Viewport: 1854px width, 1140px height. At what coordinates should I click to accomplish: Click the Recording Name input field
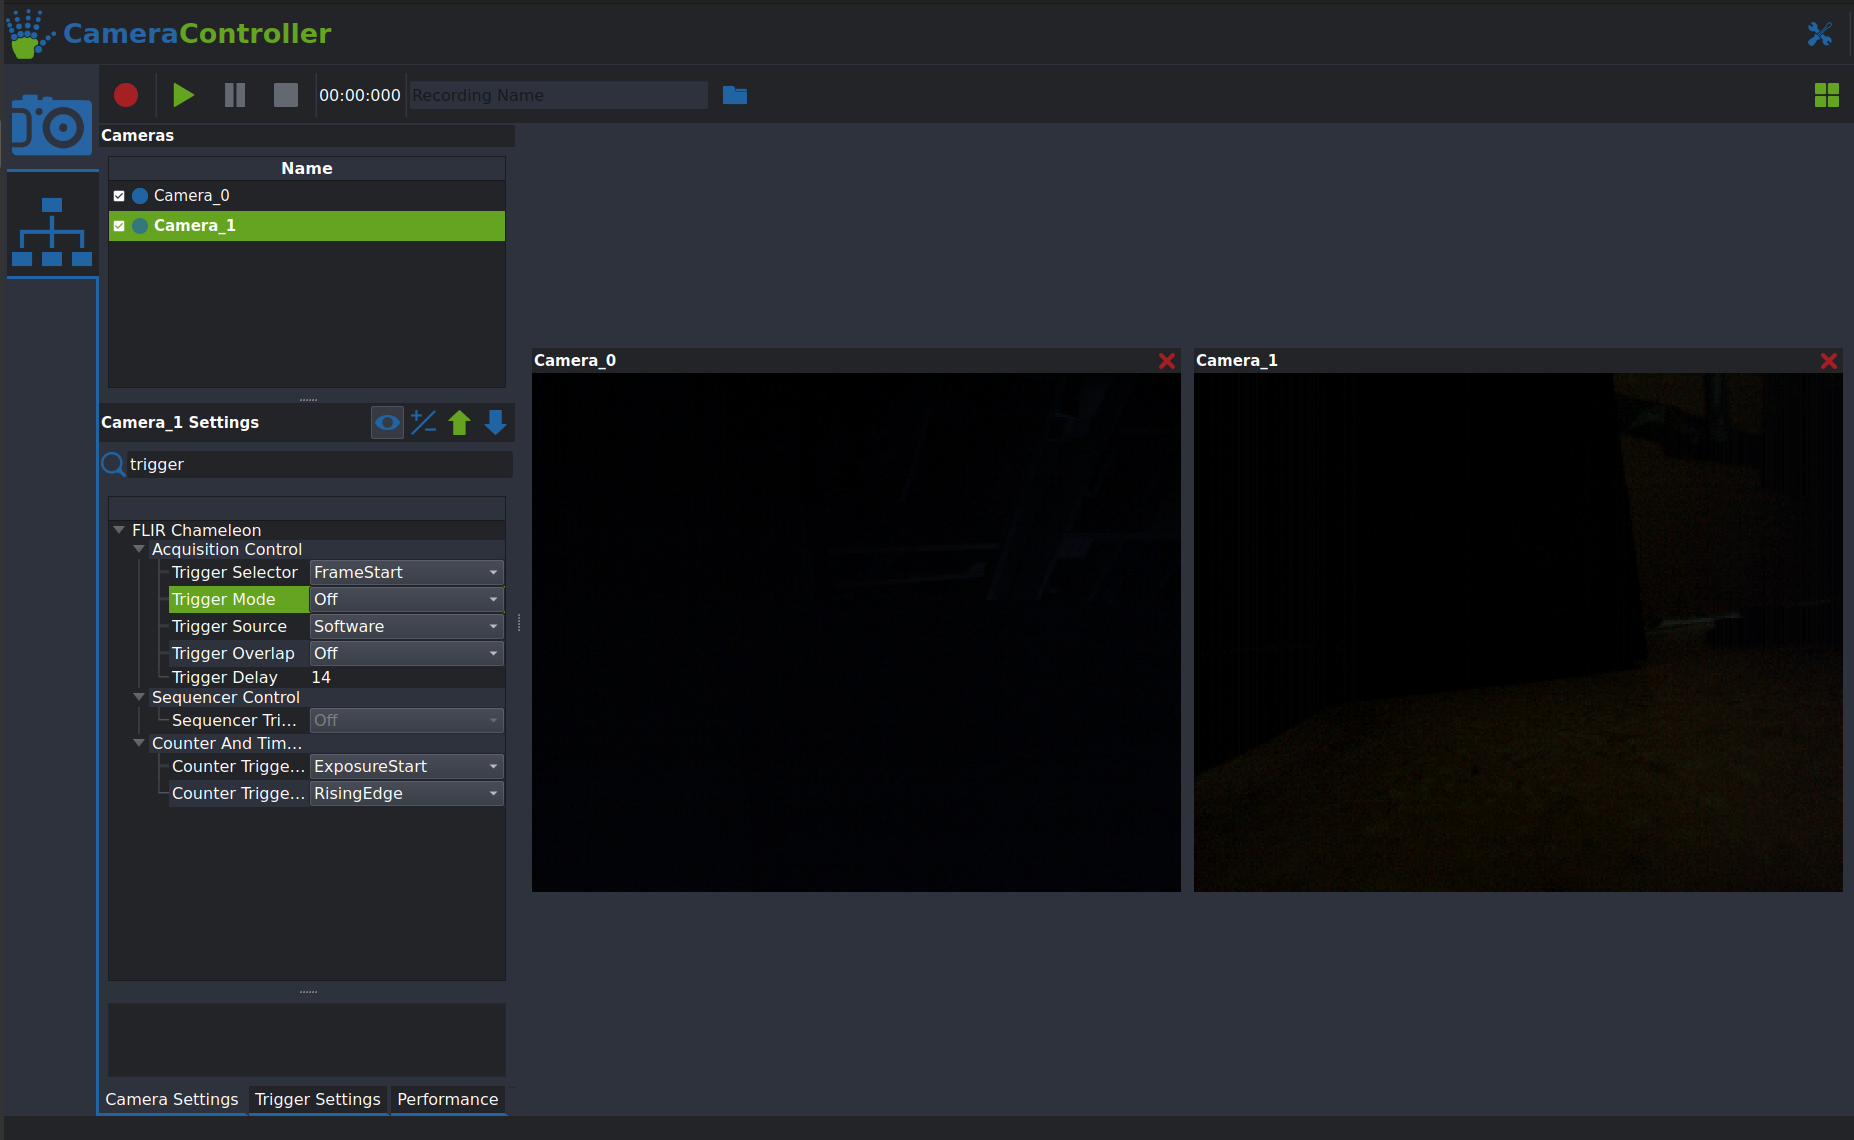(x=557, y=95)
